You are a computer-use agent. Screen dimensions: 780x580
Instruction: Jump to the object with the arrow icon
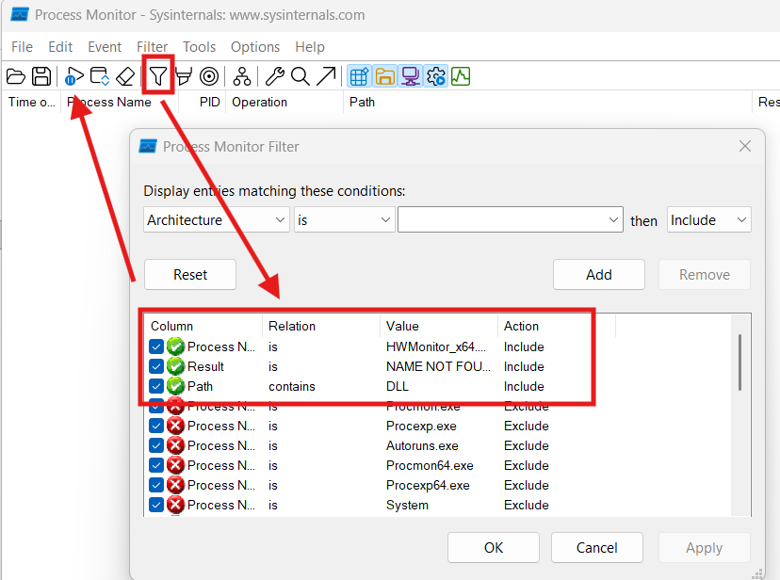(x=326, y=77)
